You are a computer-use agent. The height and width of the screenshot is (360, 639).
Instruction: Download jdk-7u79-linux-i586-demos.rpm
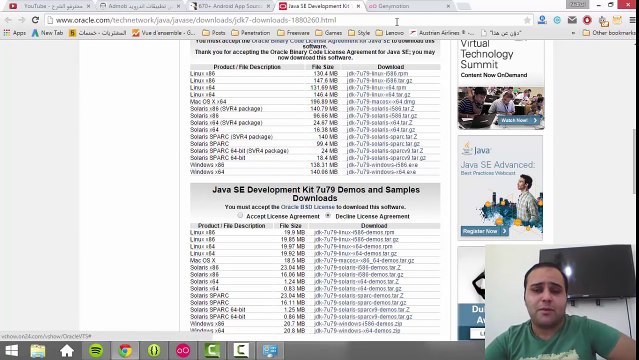point(354,232)
